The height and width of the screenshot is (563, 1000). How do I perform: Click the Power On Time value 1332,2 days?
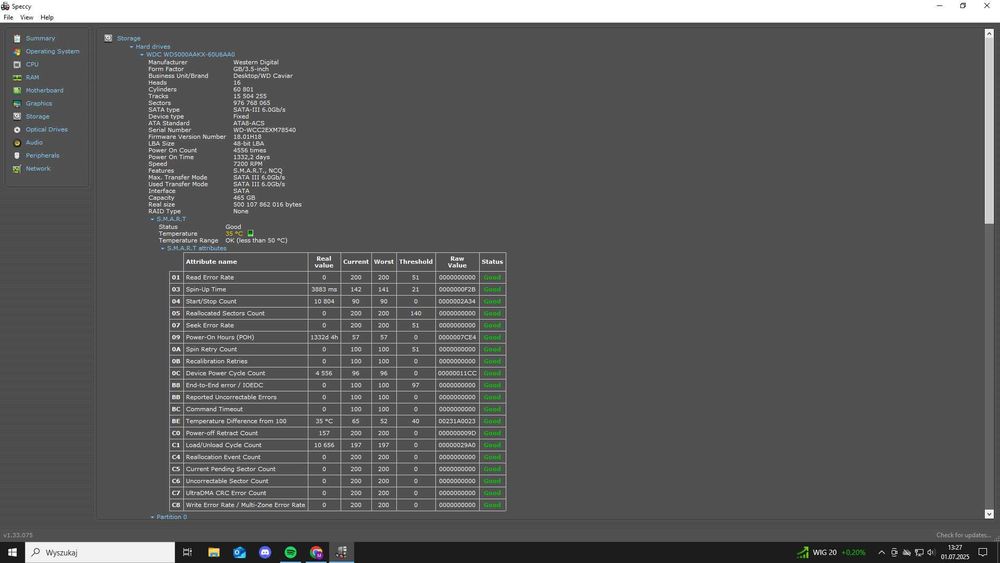[x=251, y=157]
